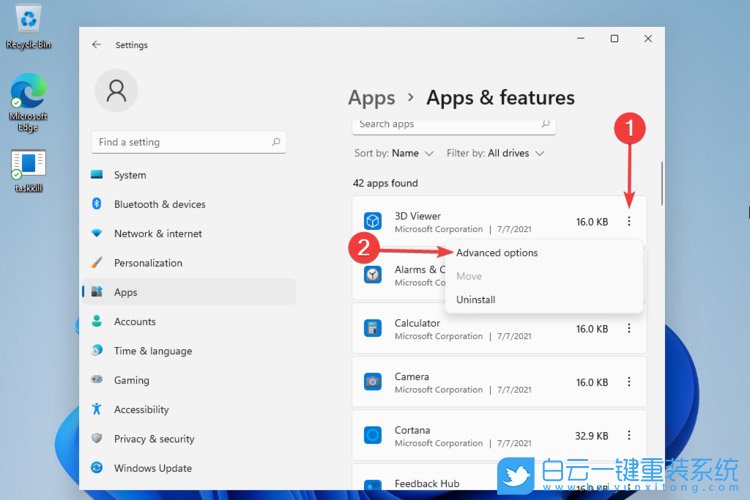
Task: Click the Camera app name
Action: (411, 377)
